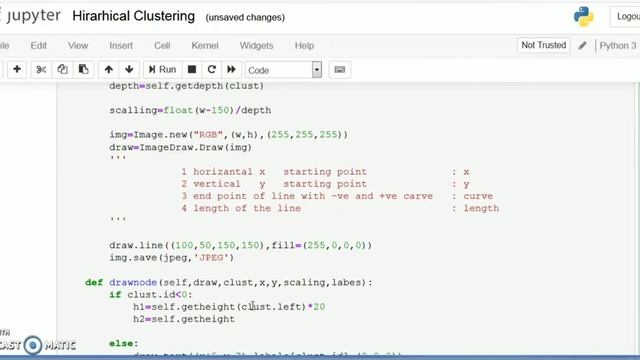Image resolution: width=640 pixels, height=360 pixels.
Task: Click the 'def drawnode' function definition line
Action: [229, 282]
